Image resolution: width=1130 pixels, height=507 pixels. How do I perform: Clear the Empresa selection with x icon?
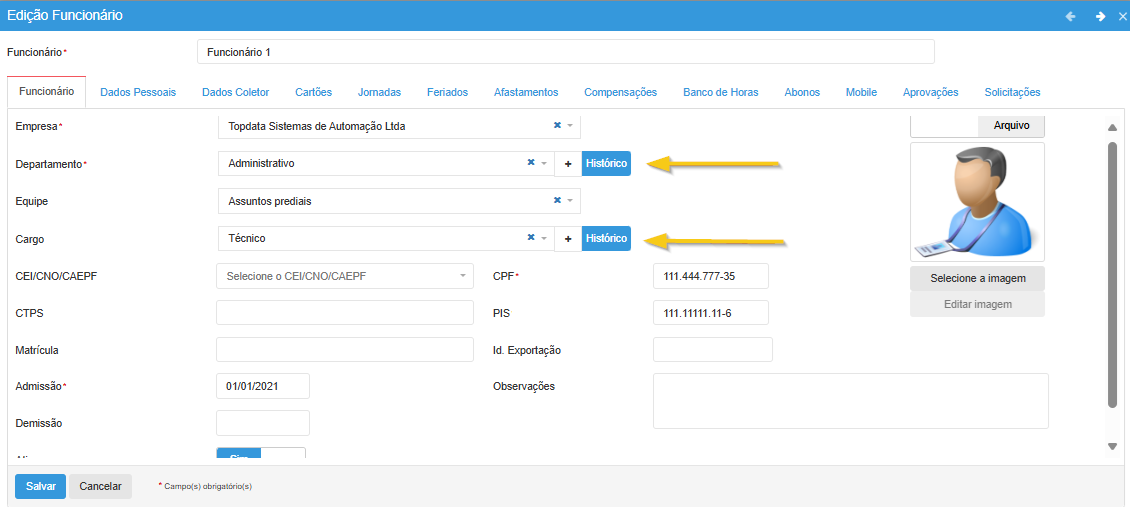coord(557,125)
